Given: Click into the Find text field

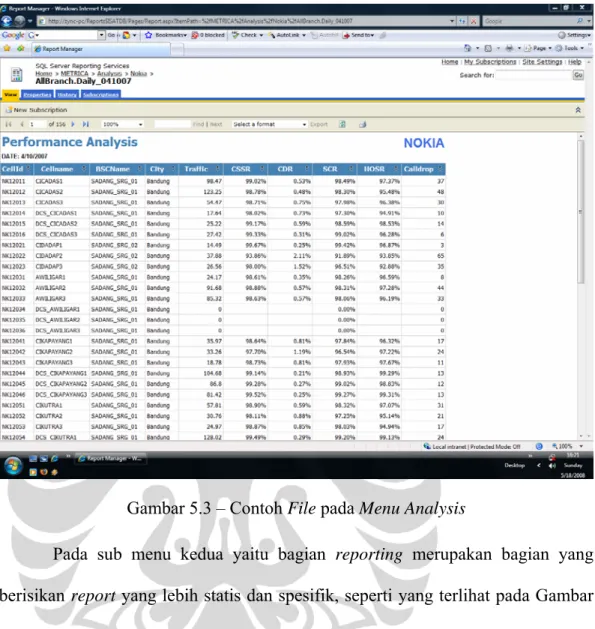Looking at the screenshot, I should point(173,124).
